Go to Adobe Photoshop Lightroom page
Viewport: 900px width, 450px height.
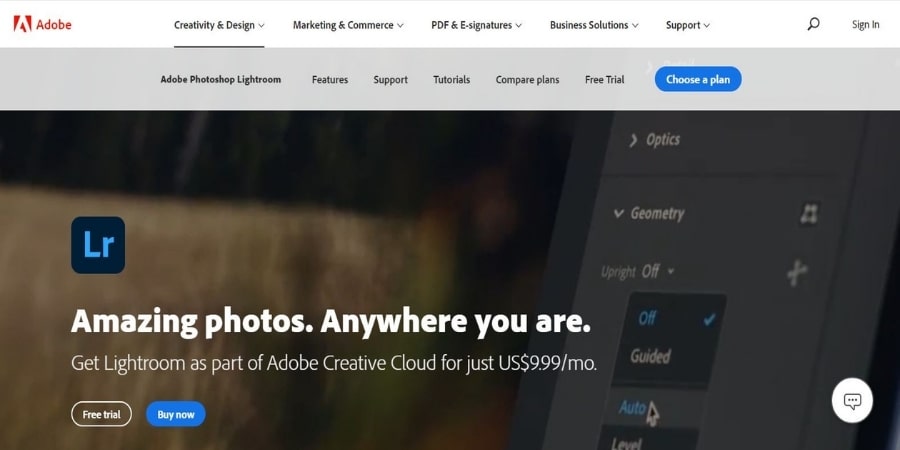point(221,80)
